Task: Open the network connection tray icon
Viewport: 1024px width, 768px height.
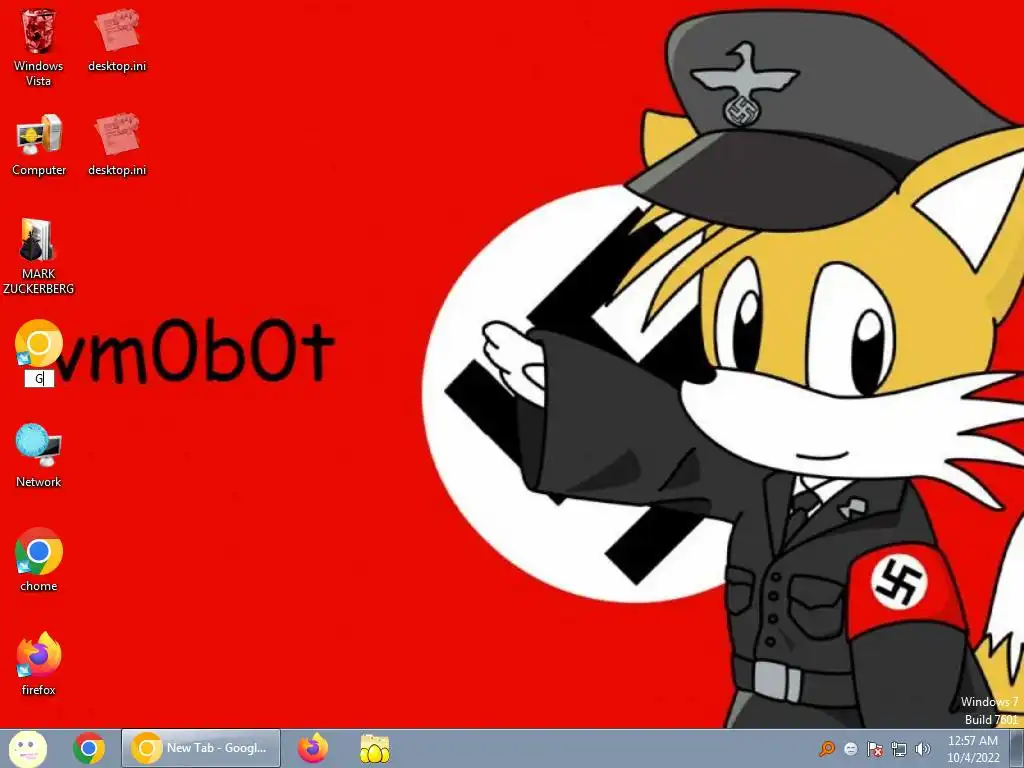Action: click(899, 749)
